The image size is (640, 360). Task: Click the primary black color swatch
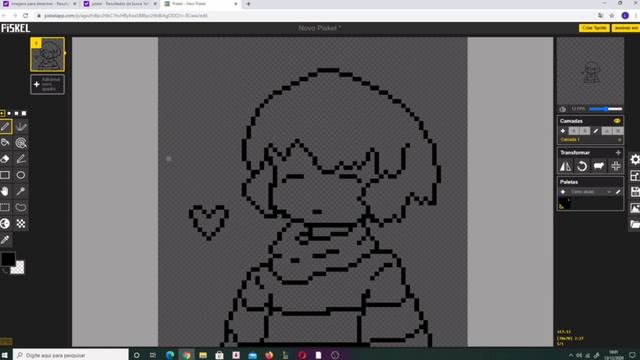[x=7, y=259]
